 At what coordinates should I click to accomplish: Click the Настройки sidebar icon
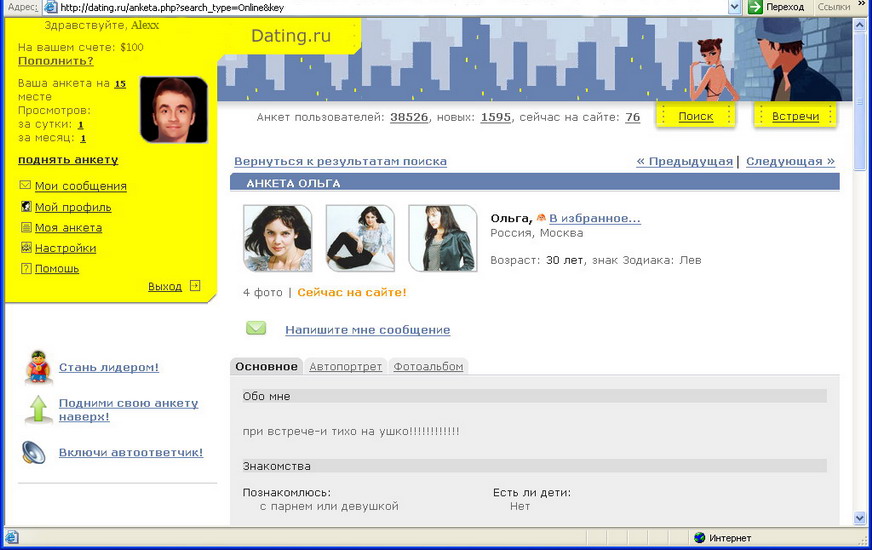coord(26,248)
